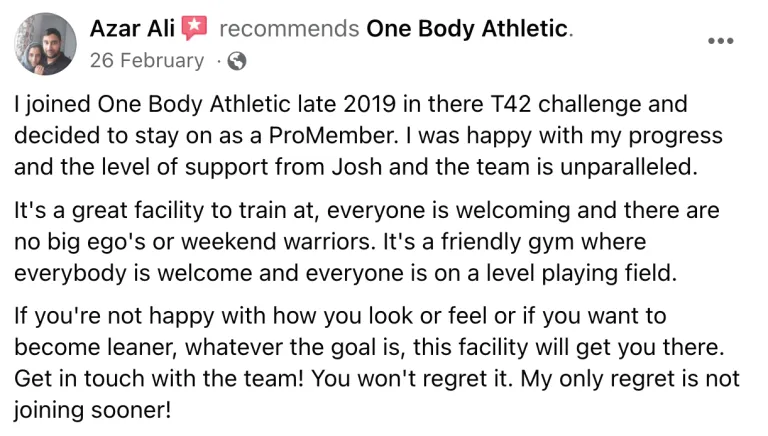Click the red star recommendation badge
The image size is (768, 436).
pos(194,27)
